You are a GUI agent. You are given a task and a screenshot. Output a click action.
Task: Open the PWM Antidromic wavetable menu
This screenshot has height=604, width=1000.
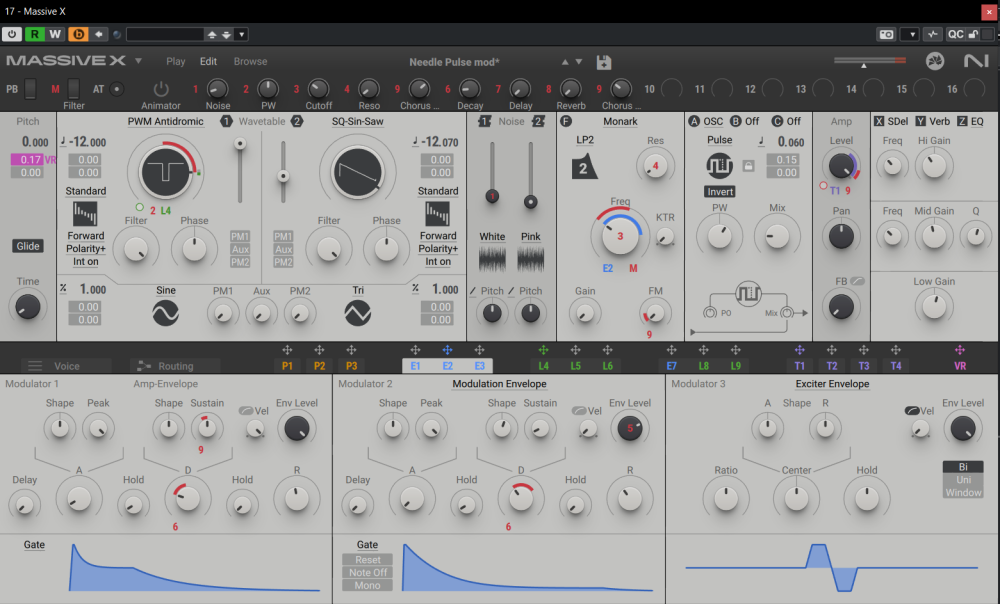pyautogui.click(x=165, y=121)
